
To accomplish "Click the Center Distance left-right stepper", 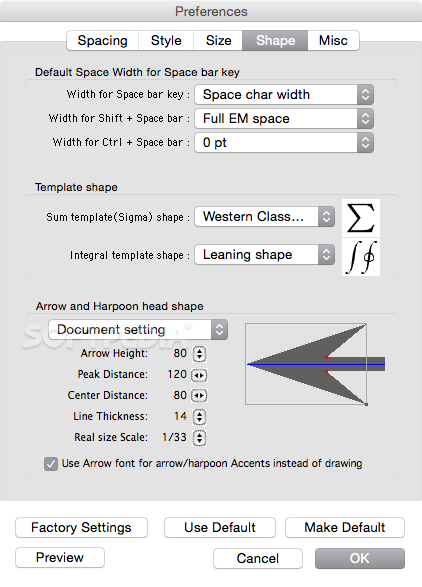I will [x=199, y=395].
